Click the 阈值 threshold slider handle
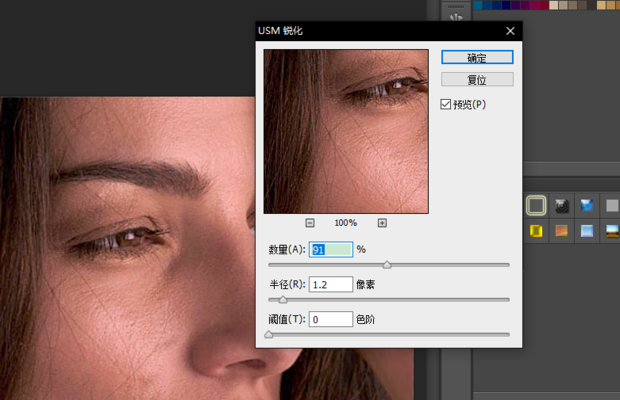The height and width of the screenshot is (400, 620). 269,334
